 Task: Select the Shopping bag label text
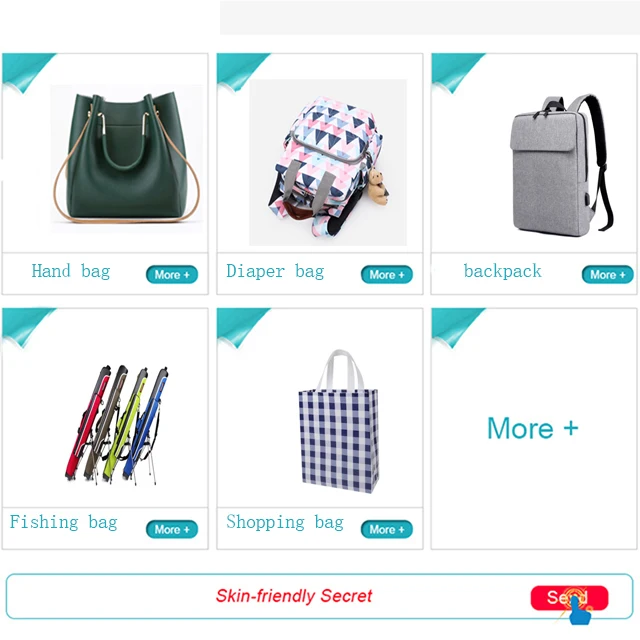click(x=285, y=522)
